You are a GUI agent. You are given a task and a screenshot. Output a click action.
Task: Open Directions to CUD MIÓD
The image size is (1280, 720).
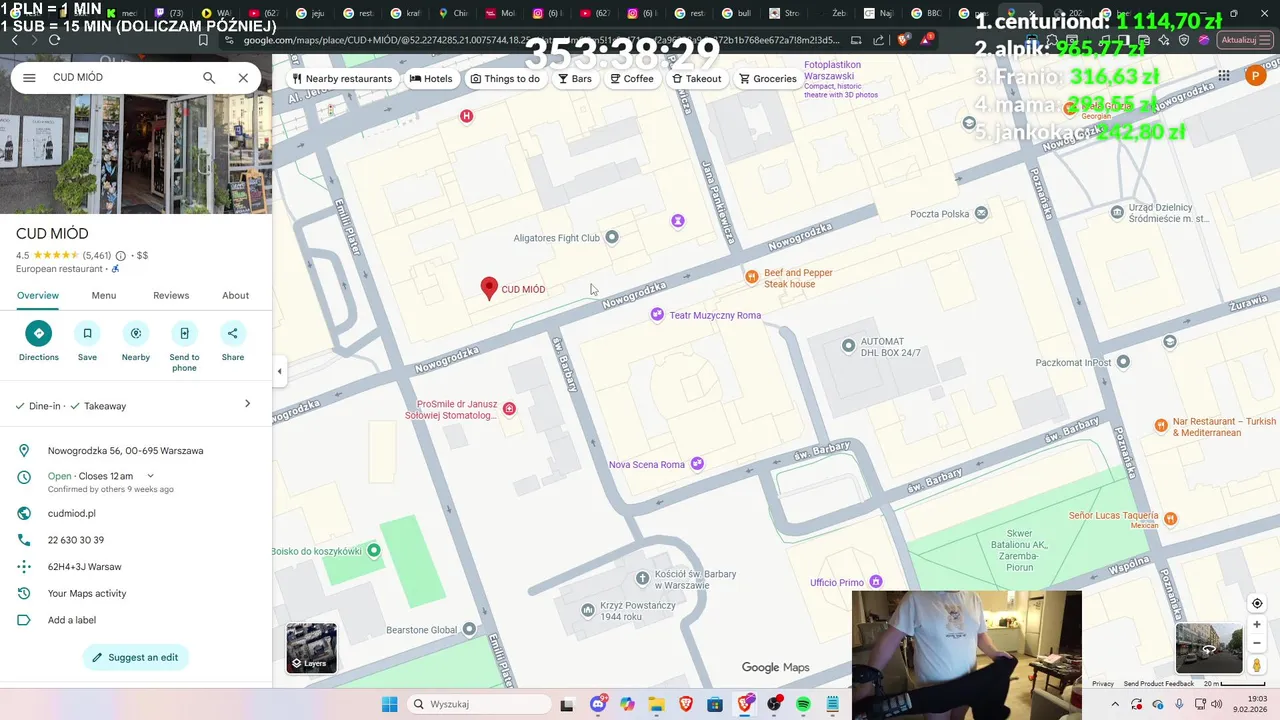39,341
